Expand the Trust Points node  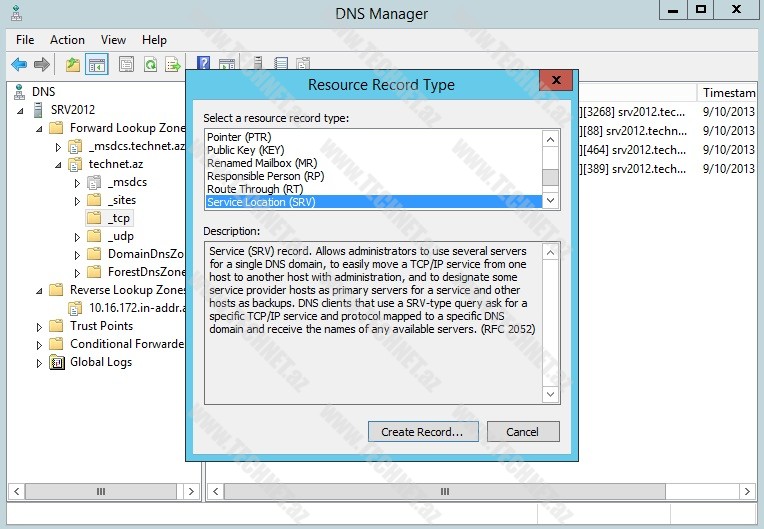pyautogui.click(x=41, y=326)
